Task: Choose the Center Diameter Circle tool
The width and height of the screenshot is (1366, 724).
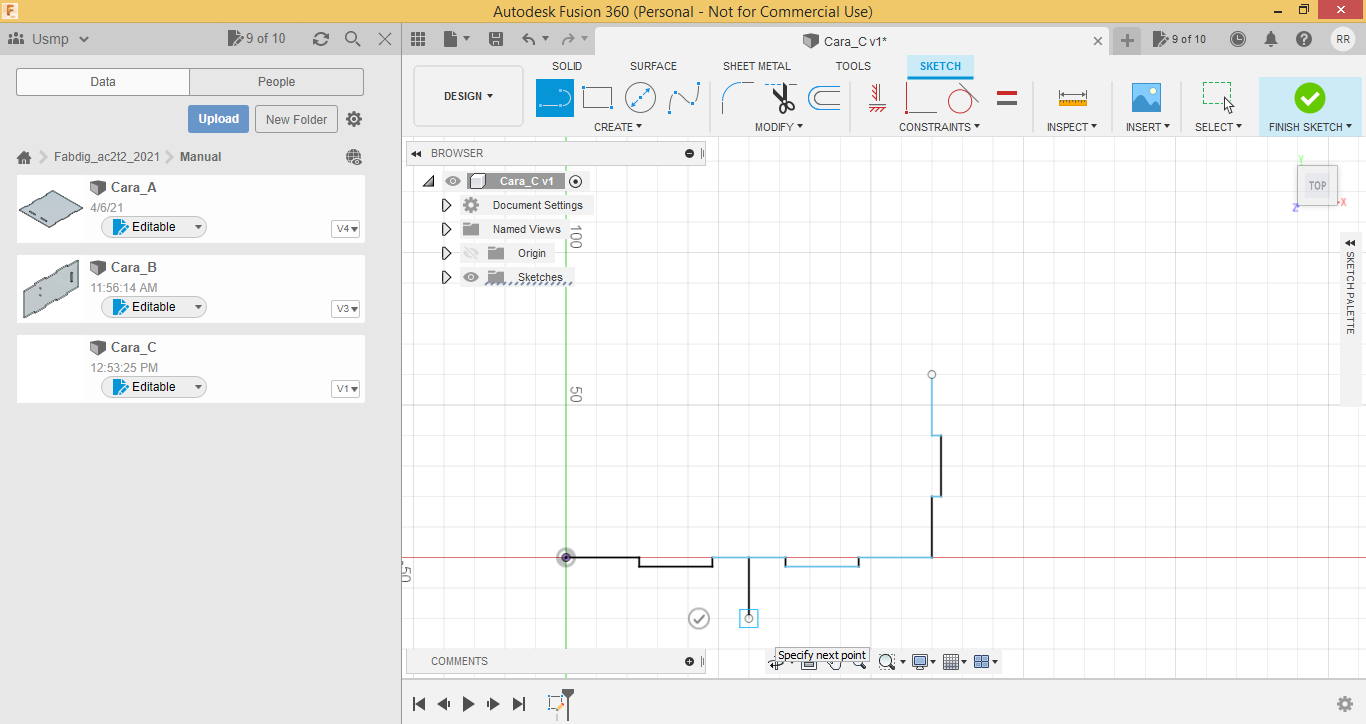Action: click(x=640, y=98)
